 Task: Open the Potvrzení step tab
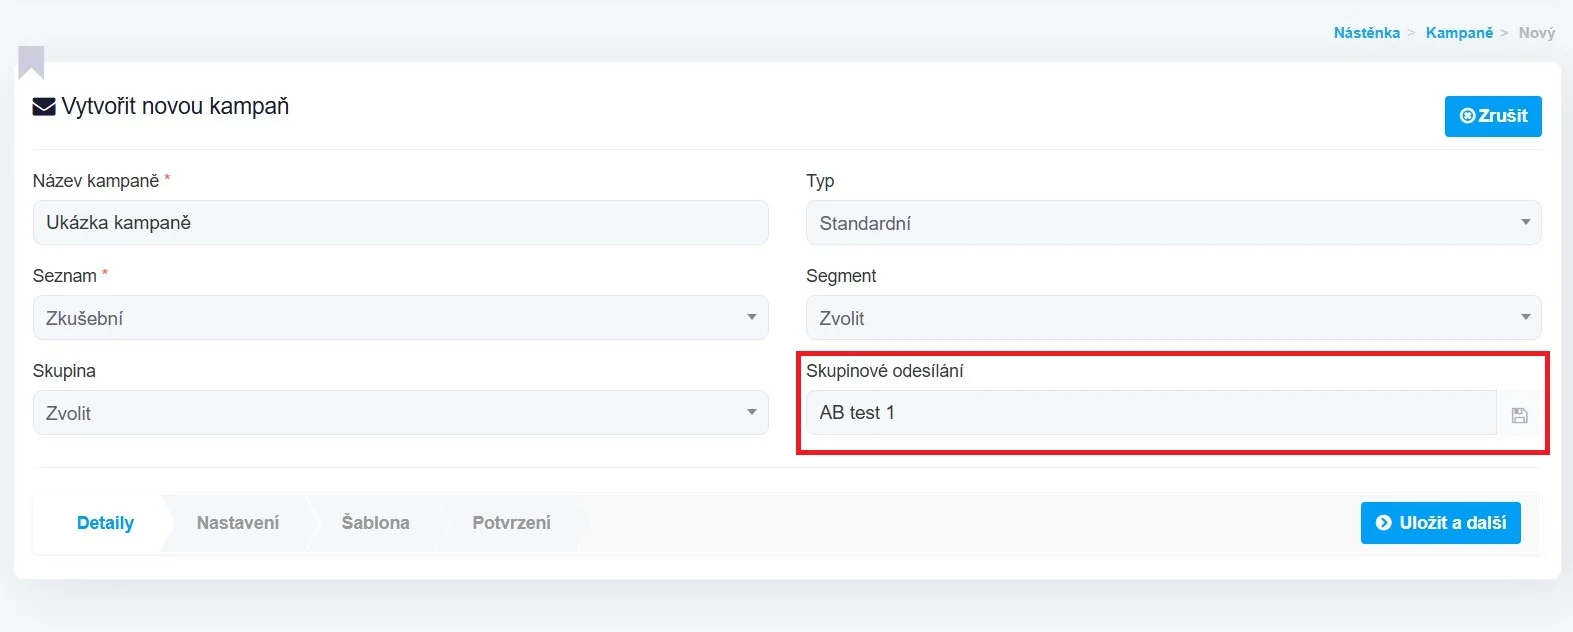[x=511, y=523]
